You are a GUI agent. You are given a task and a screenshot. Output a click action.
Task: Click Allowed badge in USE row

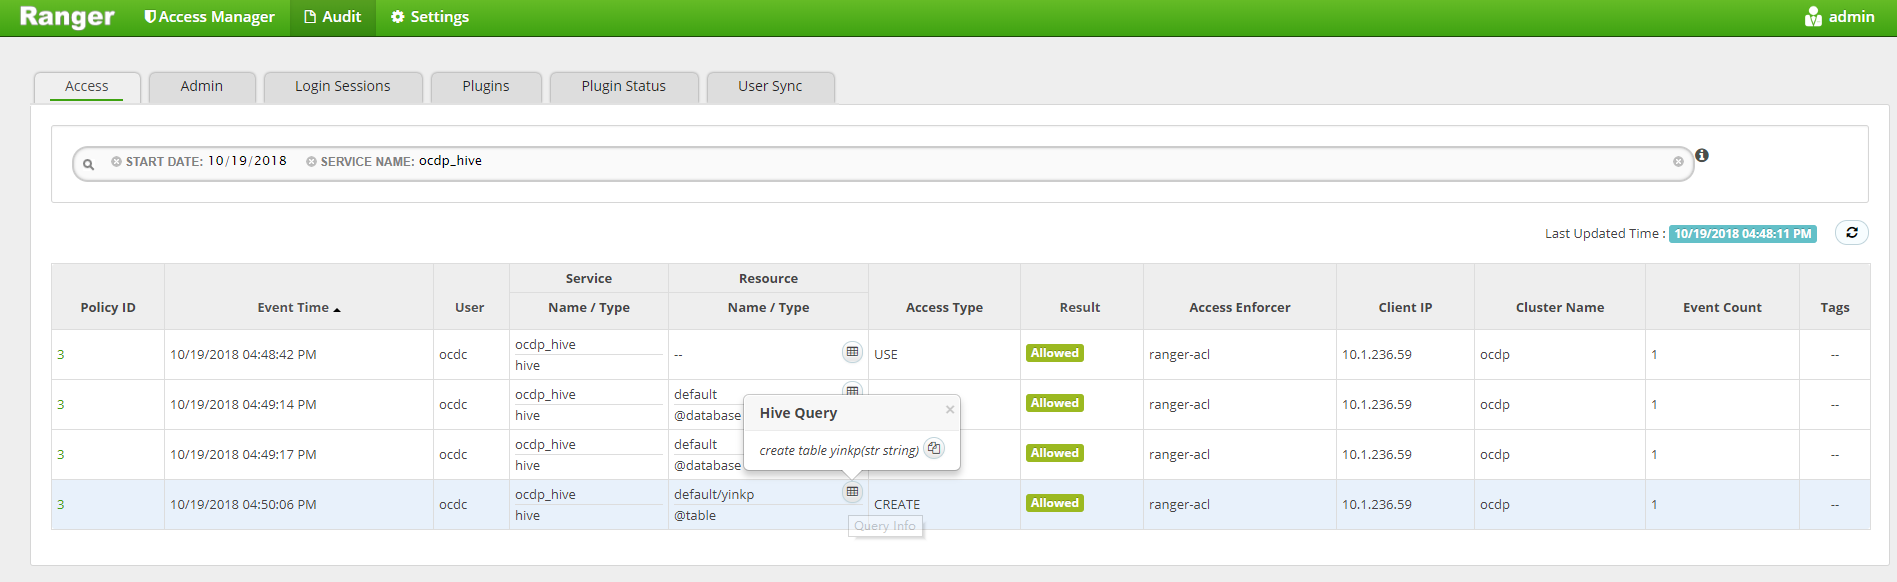point(1055,353)
